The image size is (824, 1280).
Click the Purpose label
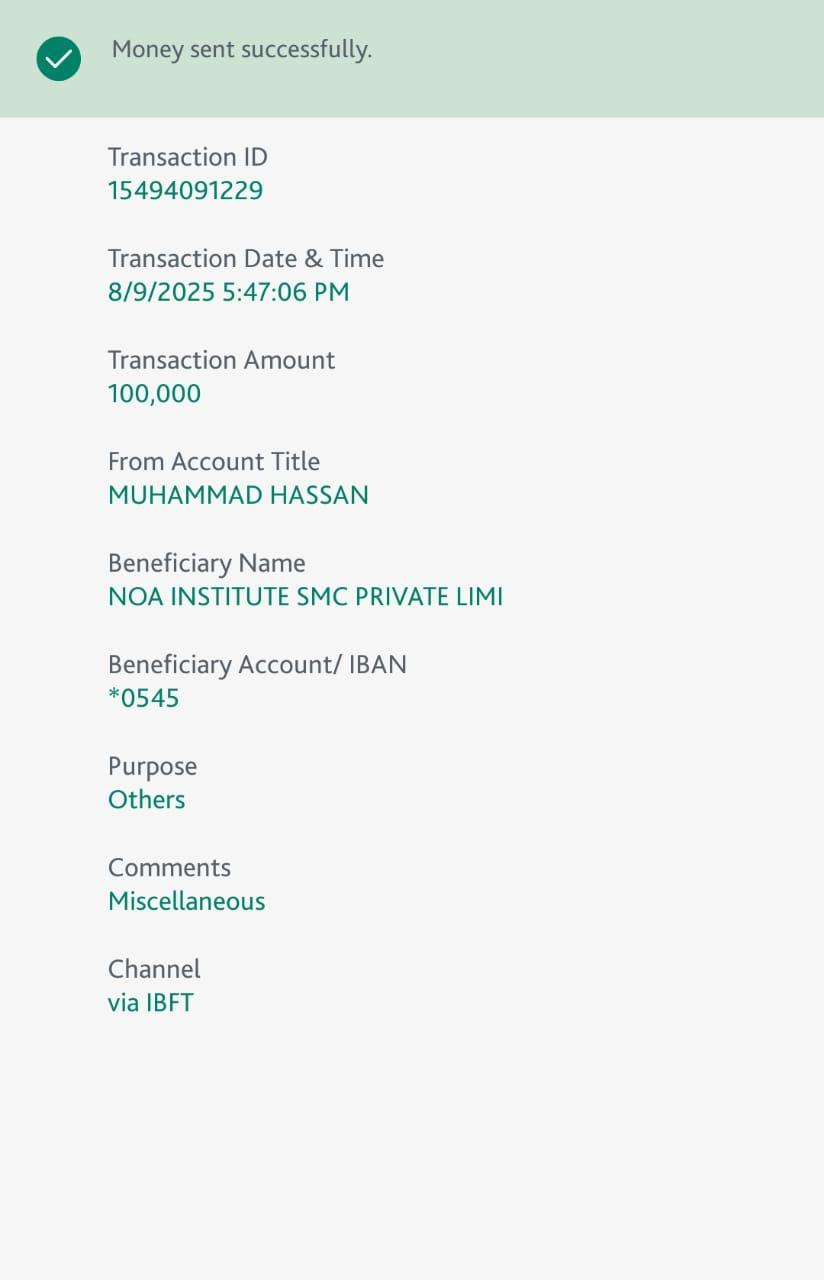(153, 766)
